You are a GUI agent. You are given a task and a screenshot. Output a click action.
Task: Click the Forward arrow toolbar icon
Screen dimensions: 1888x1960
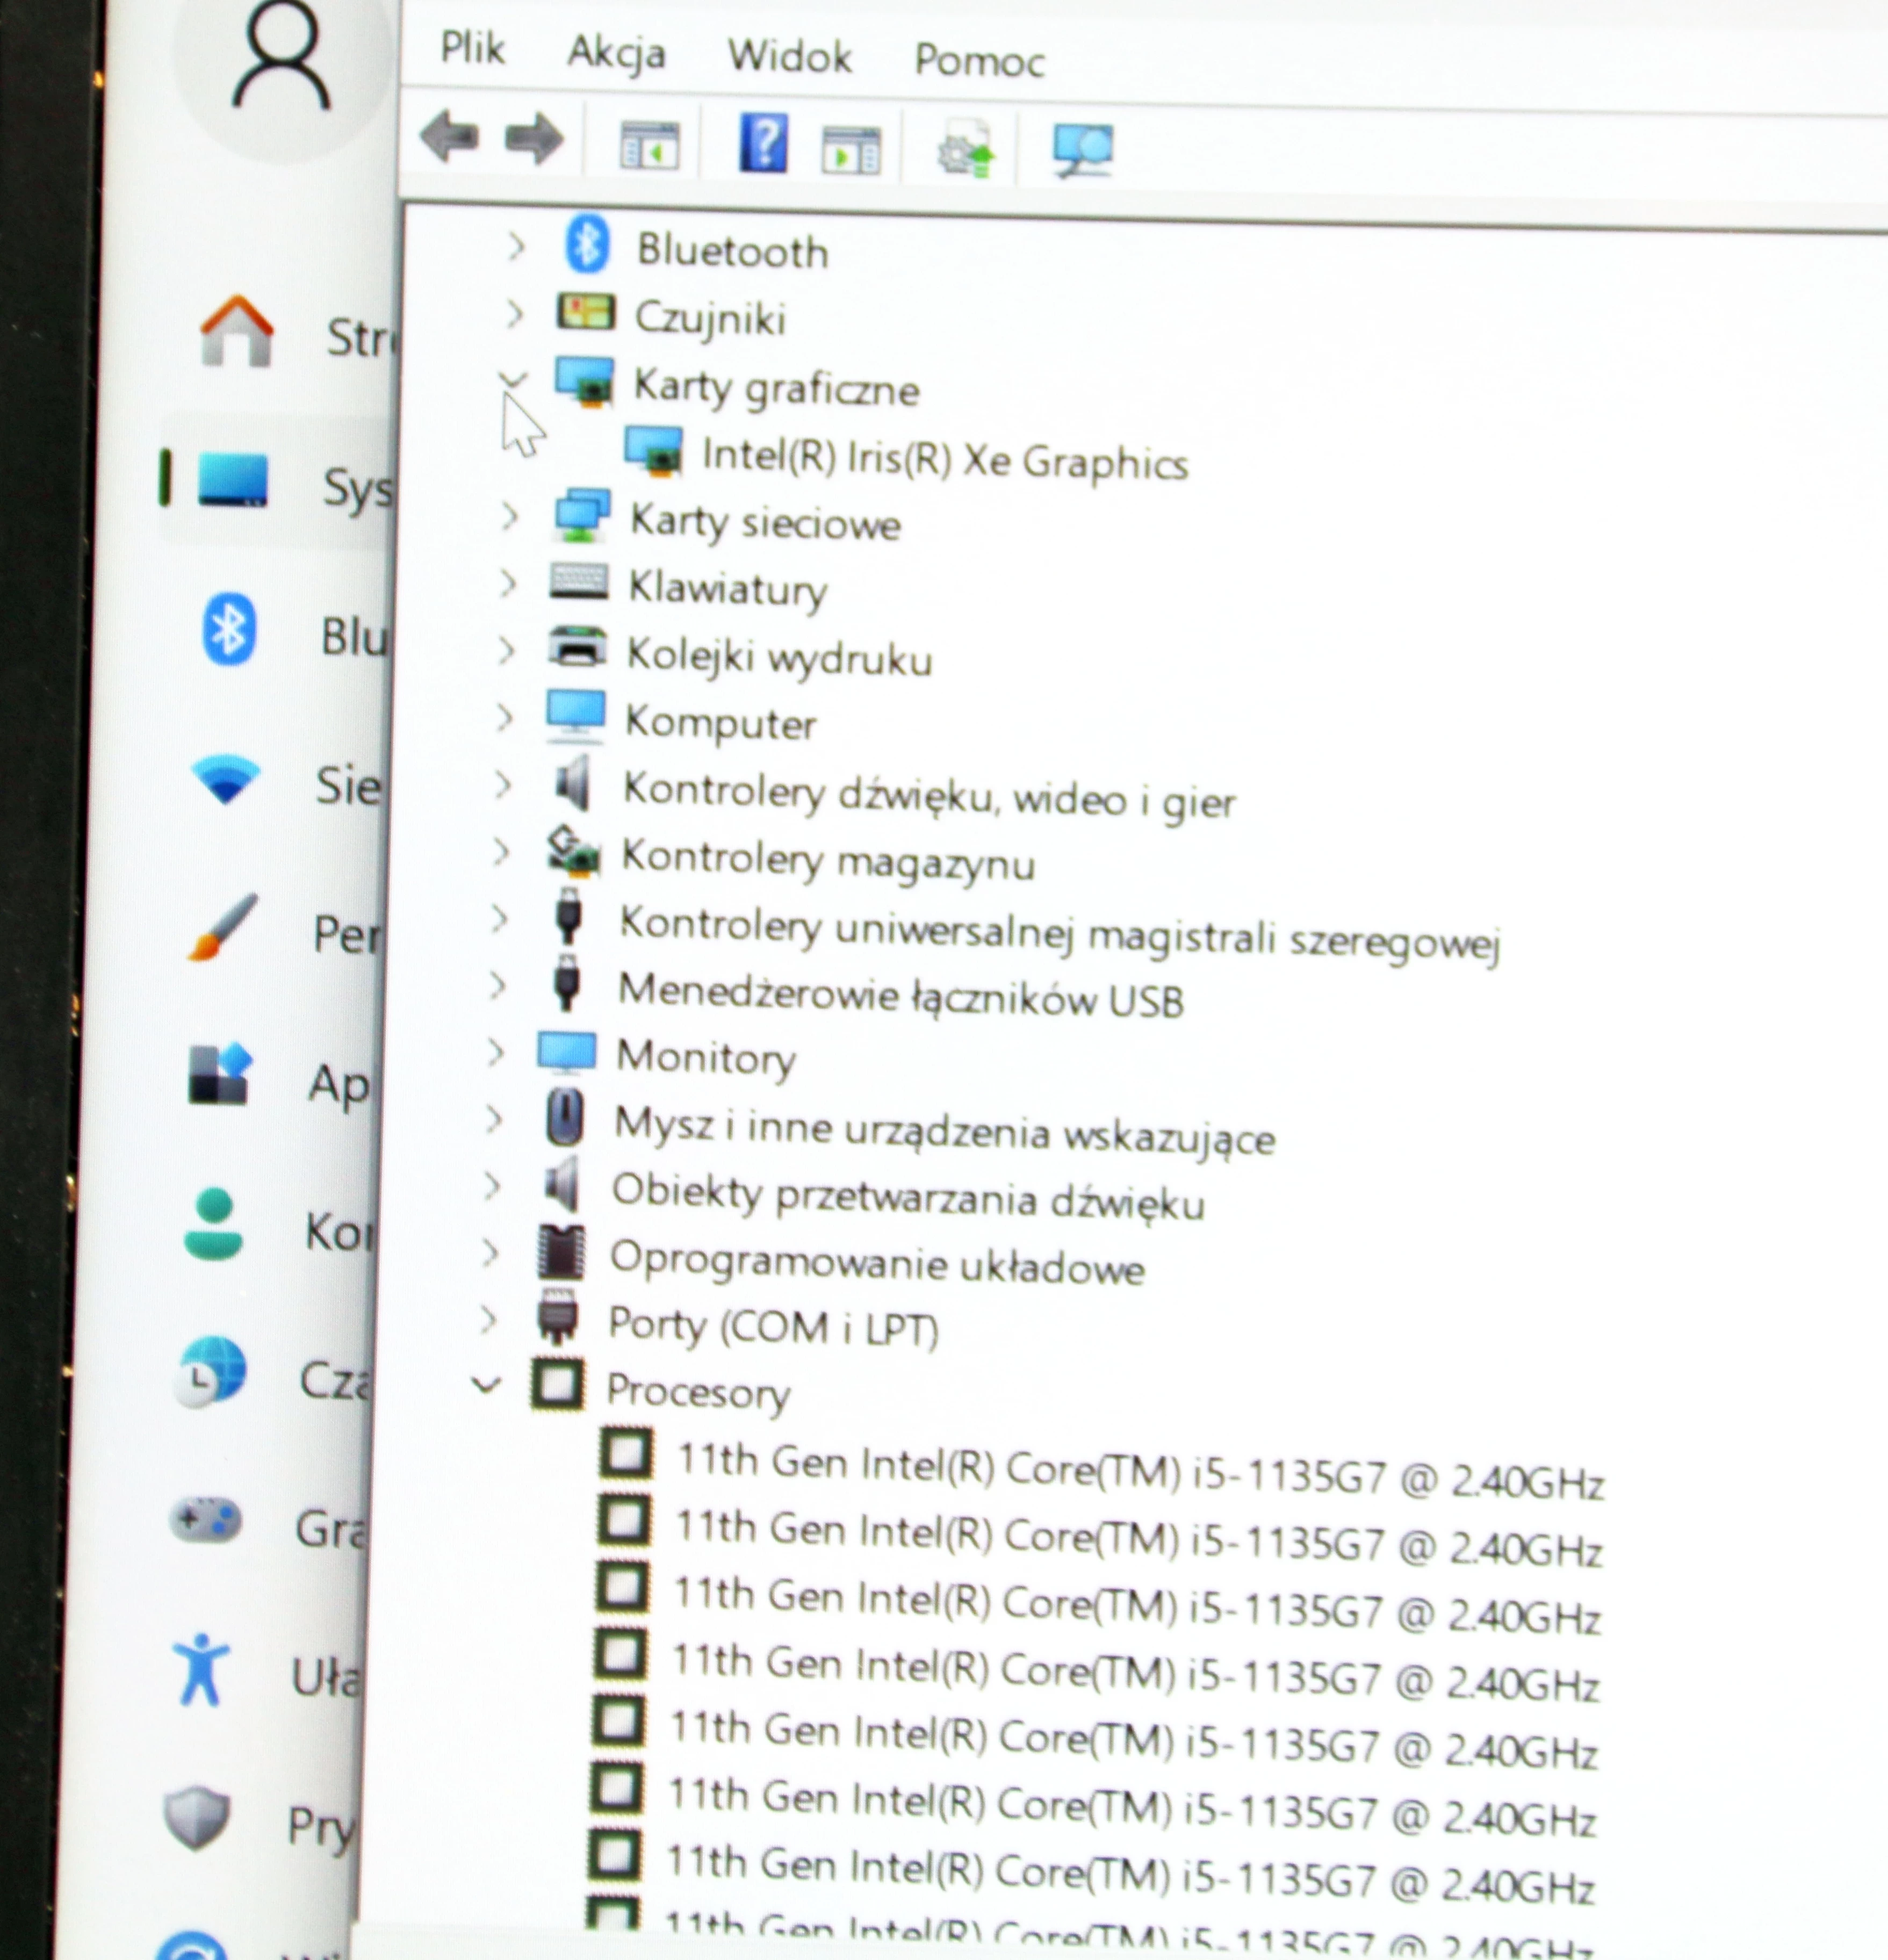533,139
